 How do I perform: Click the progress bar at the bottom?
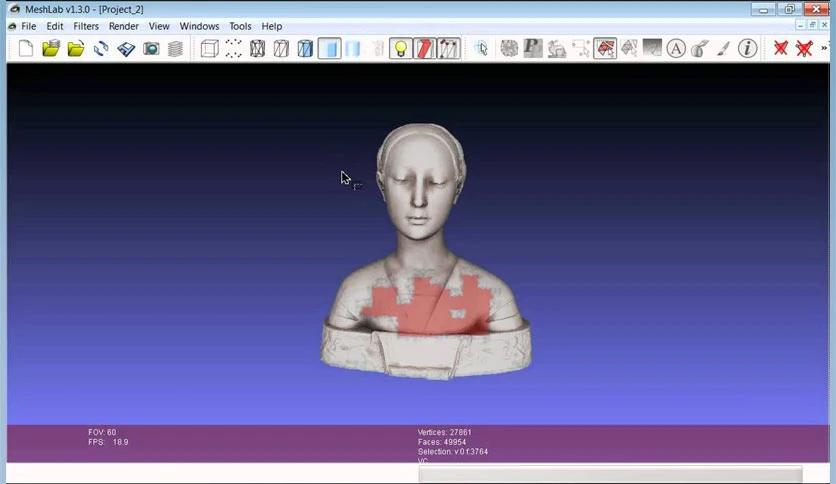(x=610, y=473)
